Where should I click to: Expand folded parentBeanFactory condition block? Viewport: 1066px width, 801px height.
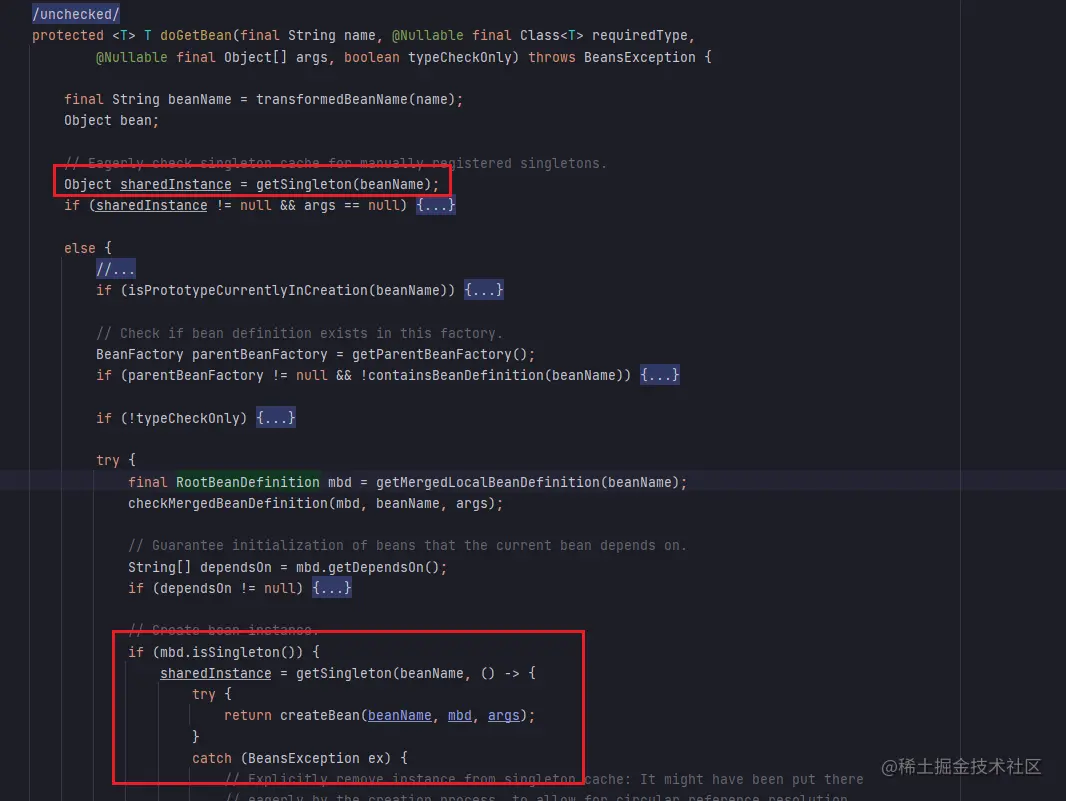pyautogui.click(x=659, y=375)
